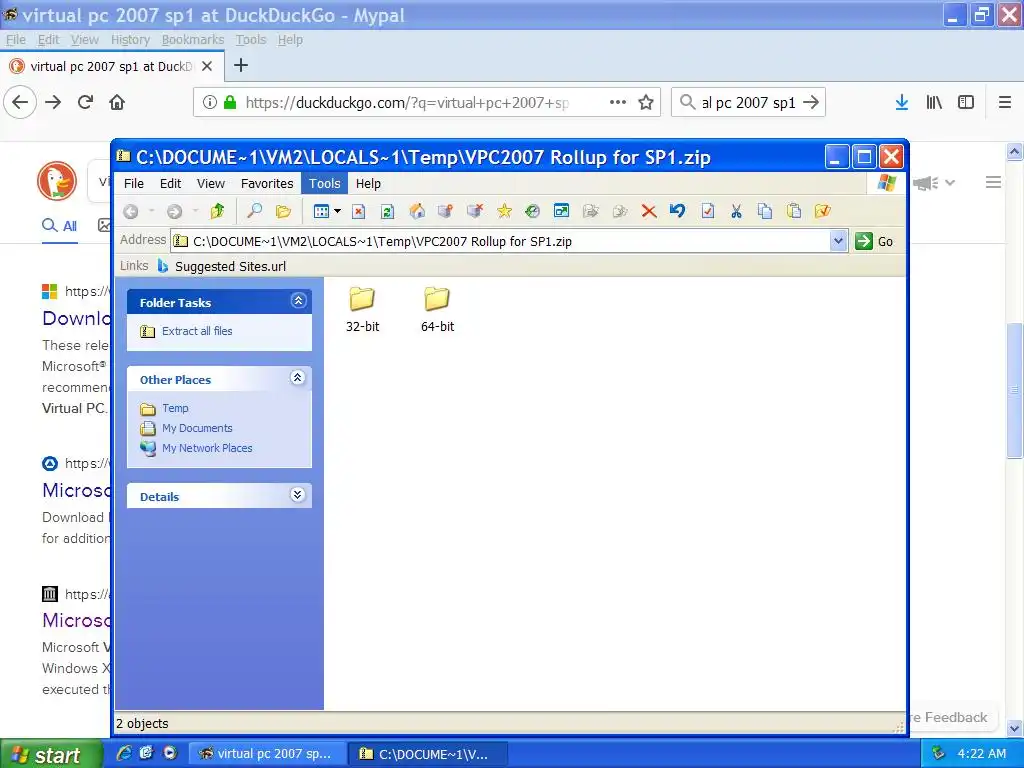Open the Views dropdown arrow

pos(337,211)
